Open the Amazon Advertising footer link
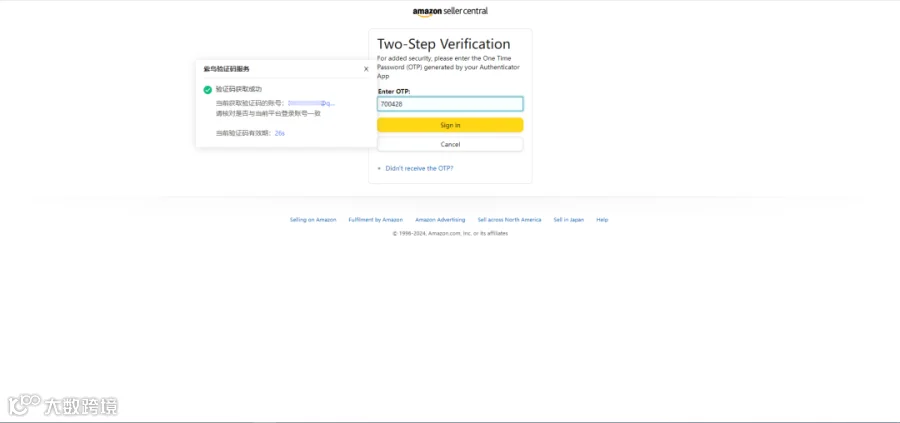The width and height of the screenshot is (900, 423). (440, 220)
